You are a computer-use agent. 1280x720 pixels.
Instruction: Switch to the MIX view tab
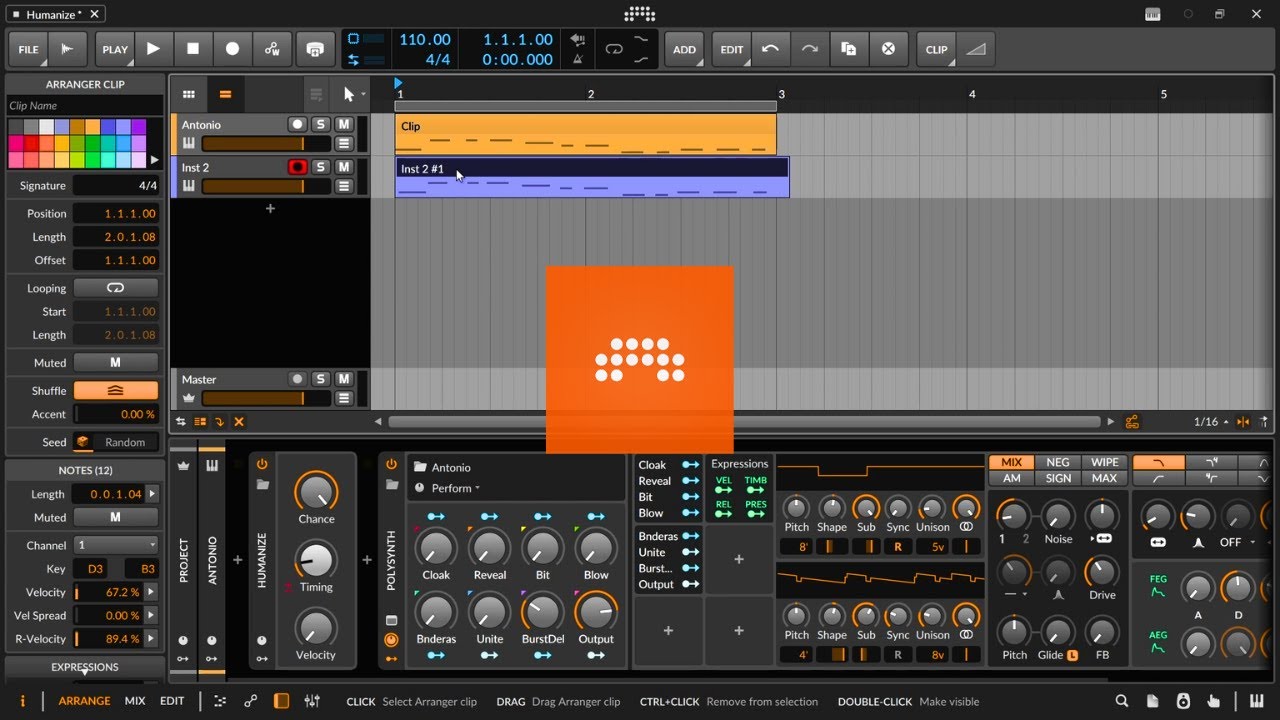click(x=135, y=701)
